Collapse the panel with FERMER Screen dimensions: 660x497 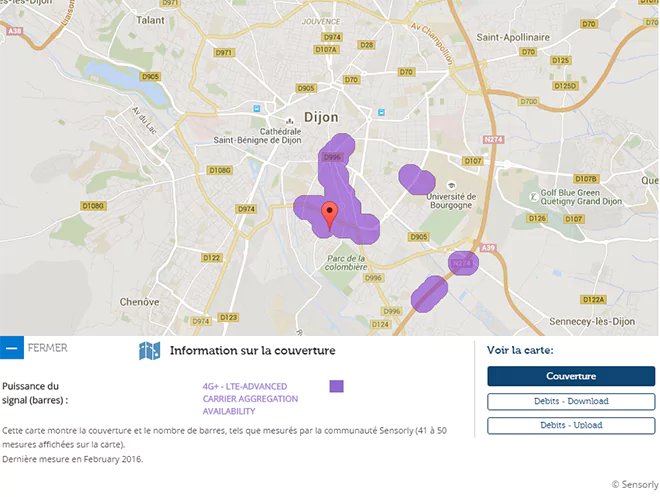click(48, 348)
